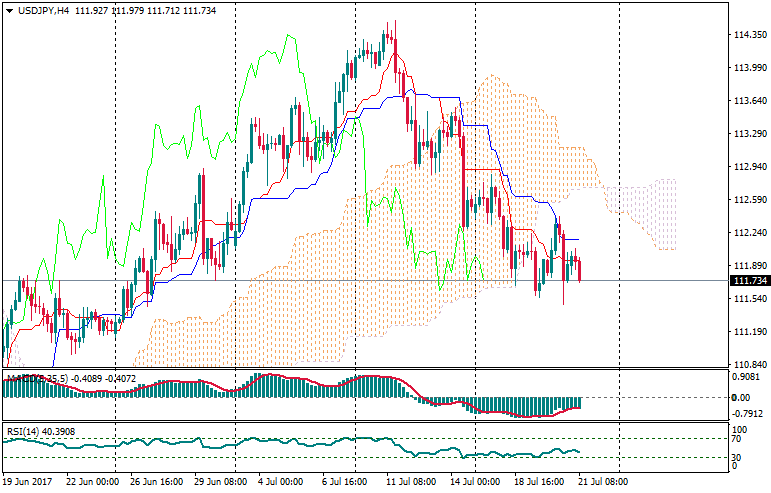Select the RSI(14) indicator label

[24, 432]
